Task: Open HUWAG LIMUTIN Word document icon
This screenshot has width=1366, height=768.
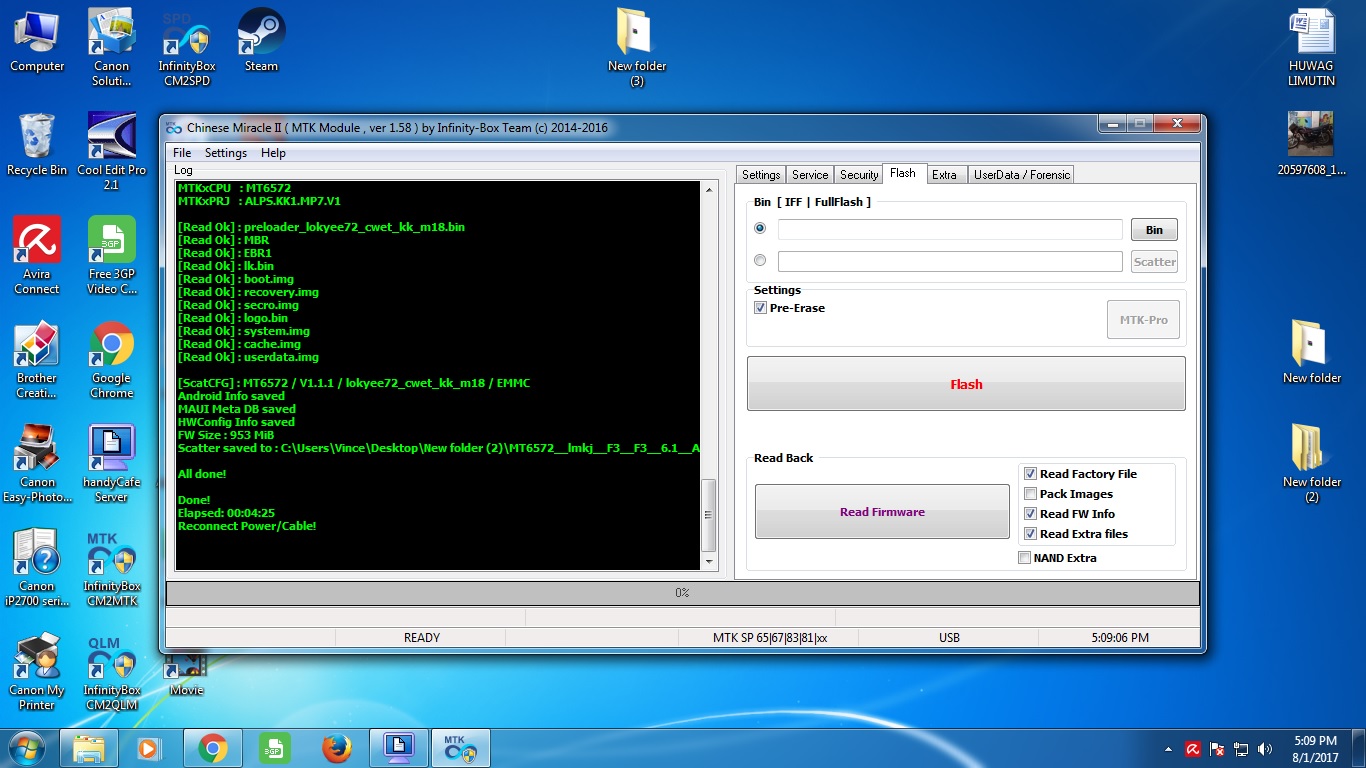Action: [1312, 47]
